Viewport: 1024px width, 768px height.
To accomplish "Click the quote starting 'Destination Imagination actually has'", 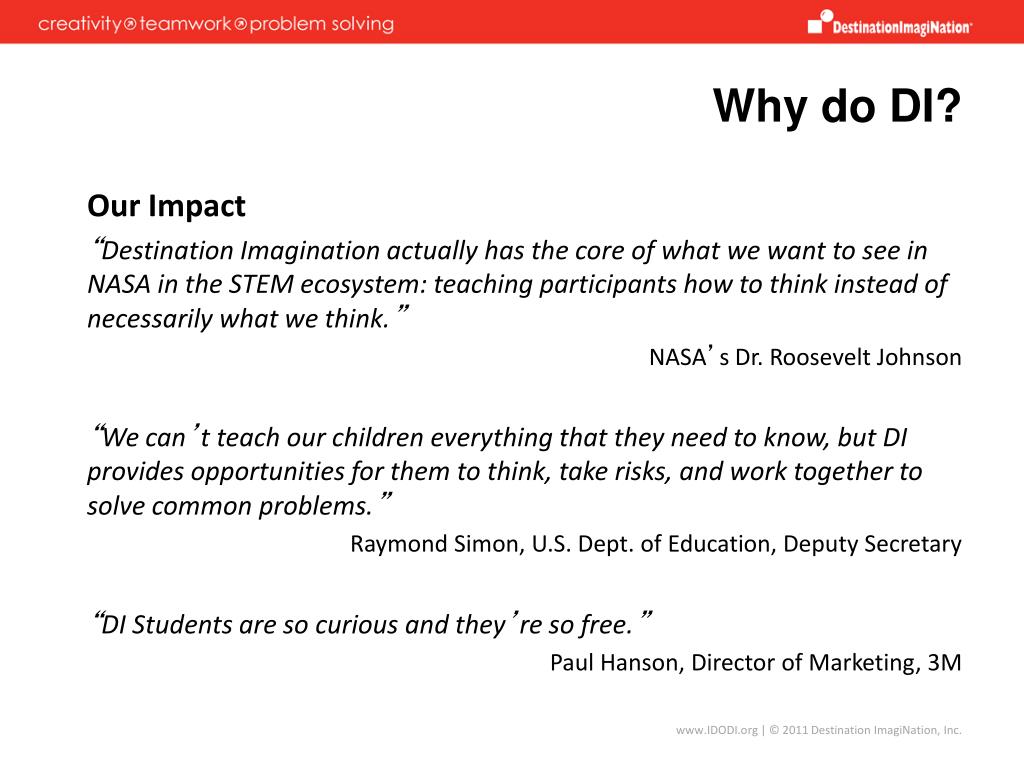I will tap(517, 285).
